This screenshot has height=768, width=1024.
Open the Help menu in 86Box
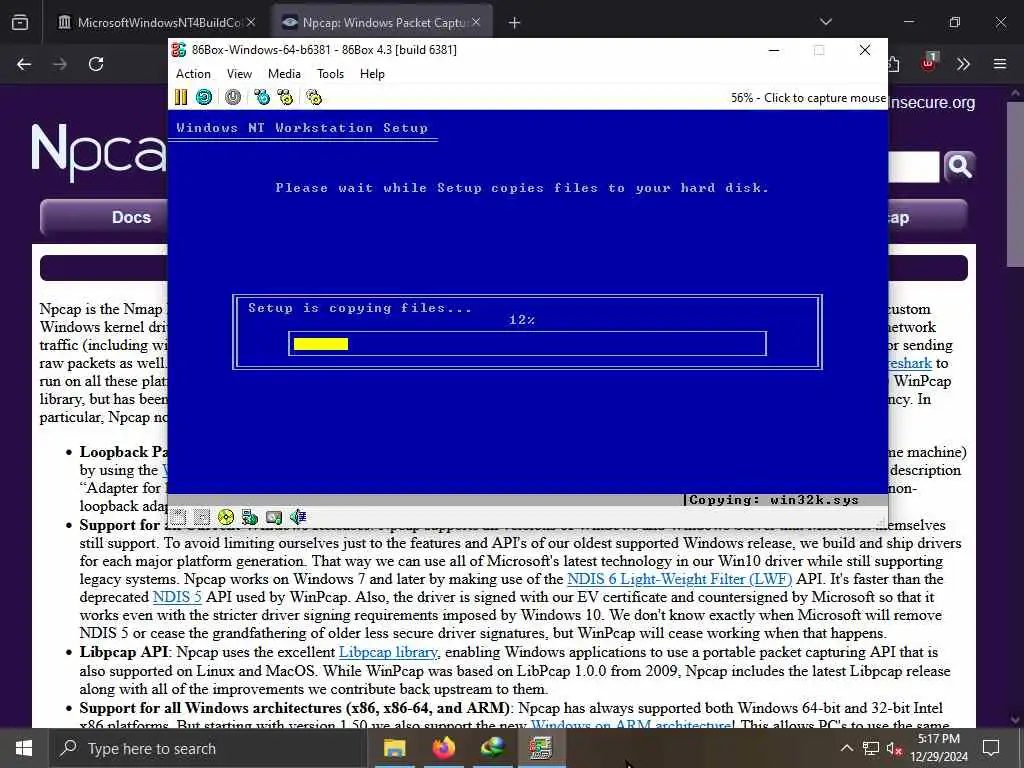pos(372,74)
